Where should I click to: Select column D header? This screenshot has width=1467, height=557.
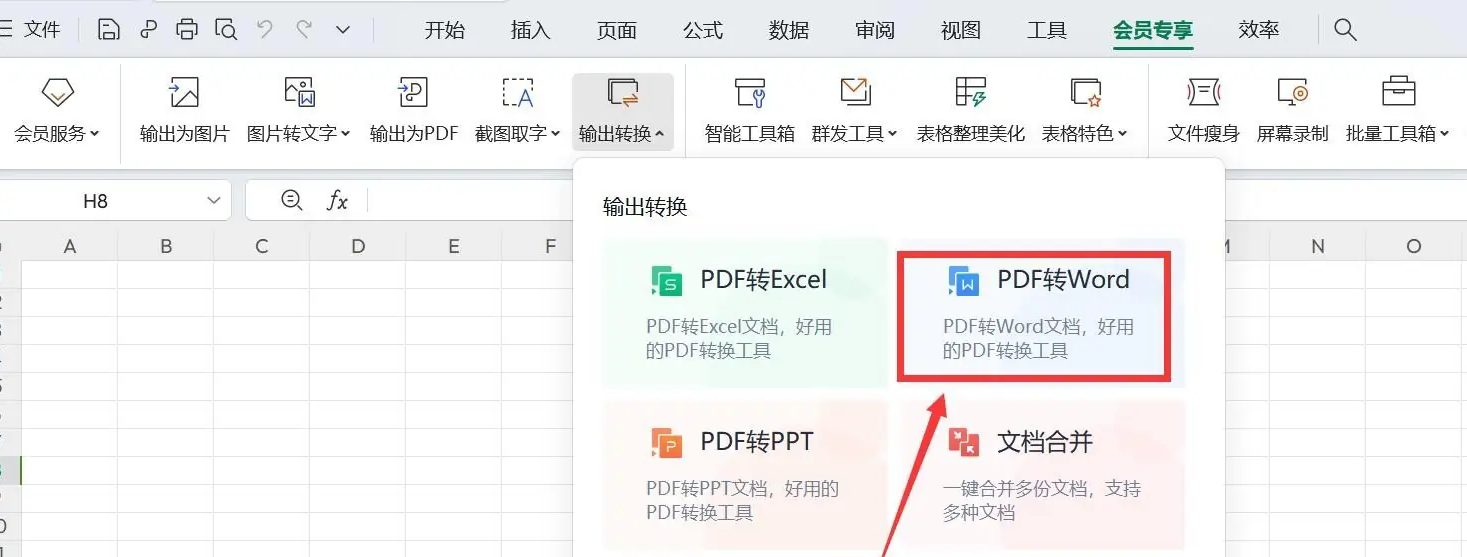[x=358, y=246]
